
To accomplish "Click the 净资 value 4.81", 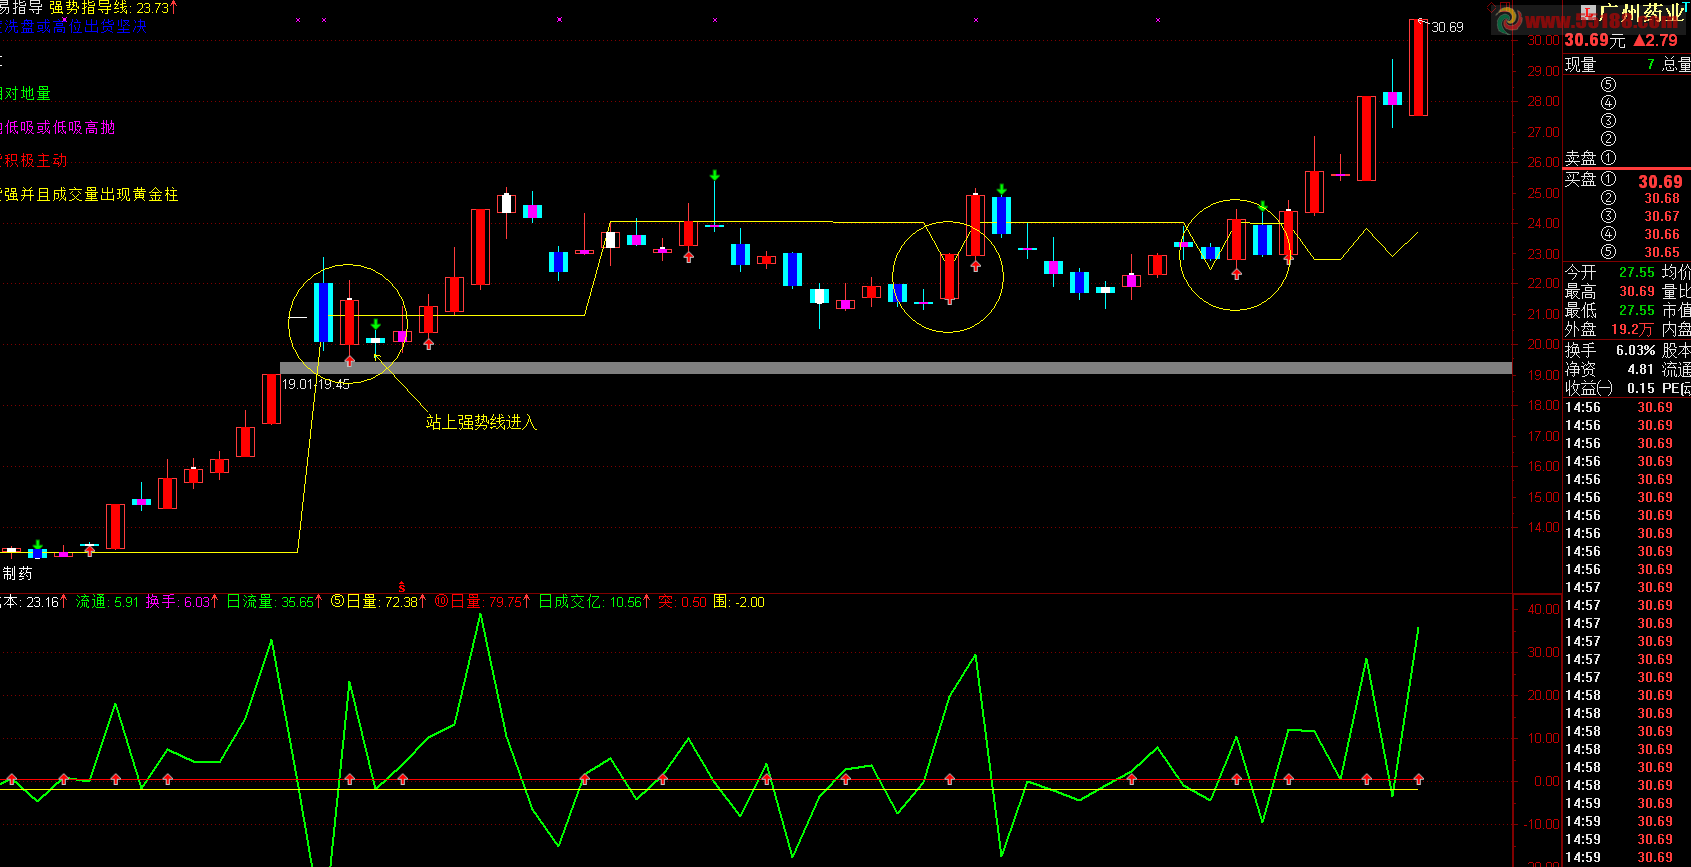I will tap(1641, 370).
